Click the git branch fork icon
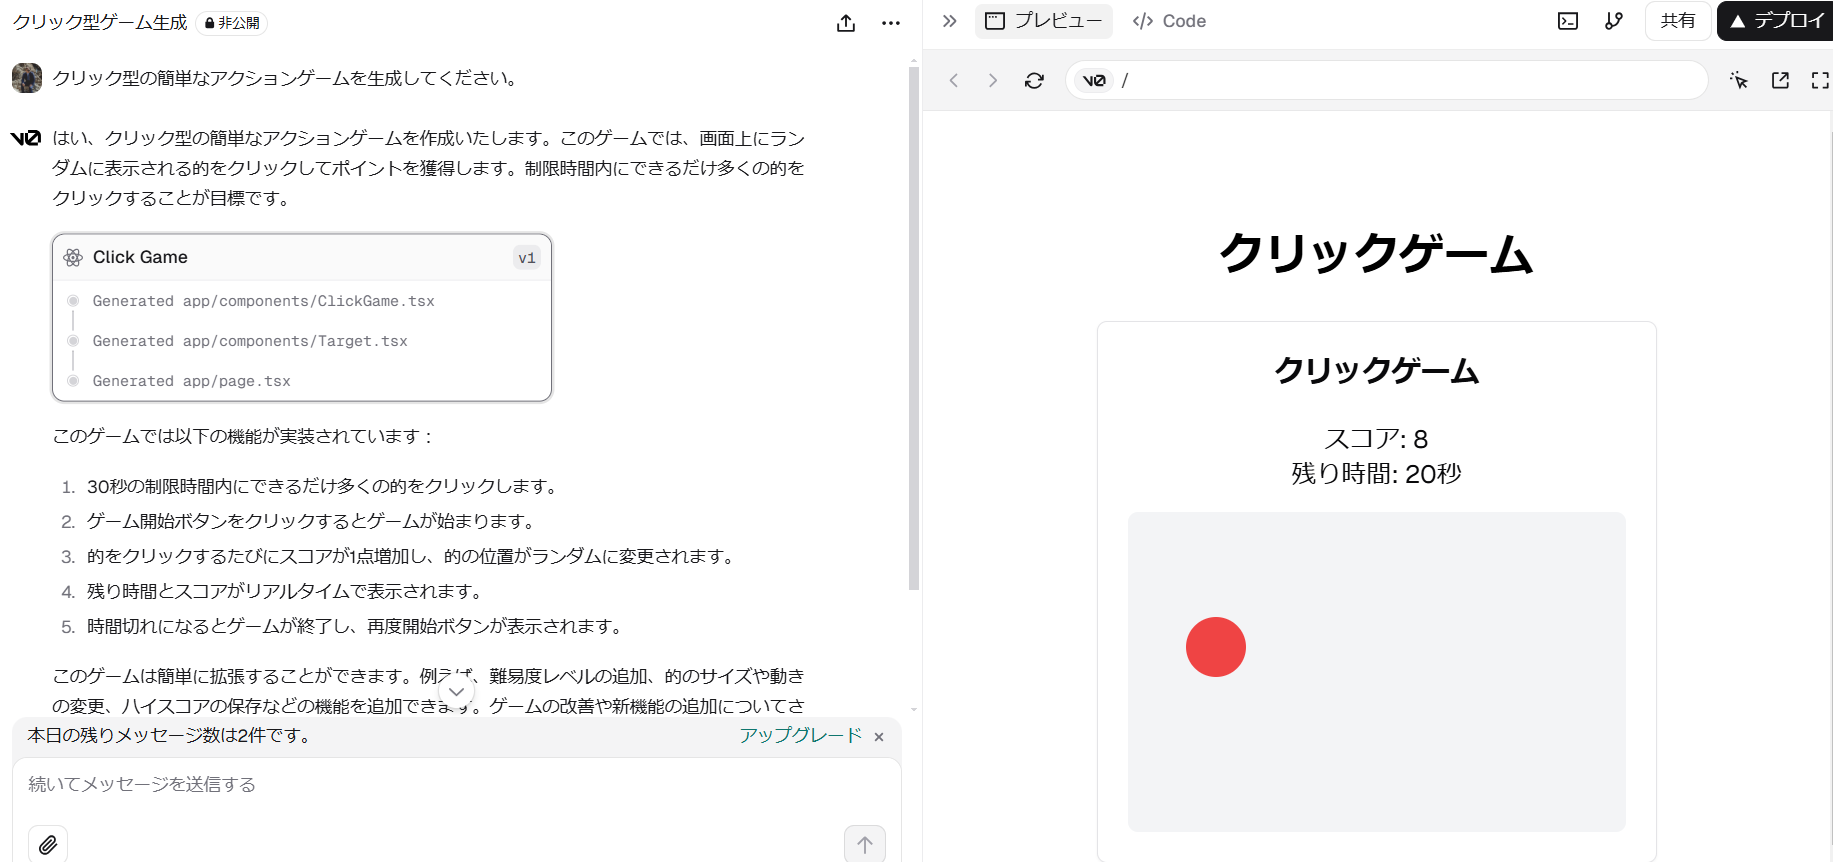Viewport: 1833px width, 862px height. 1614,21
